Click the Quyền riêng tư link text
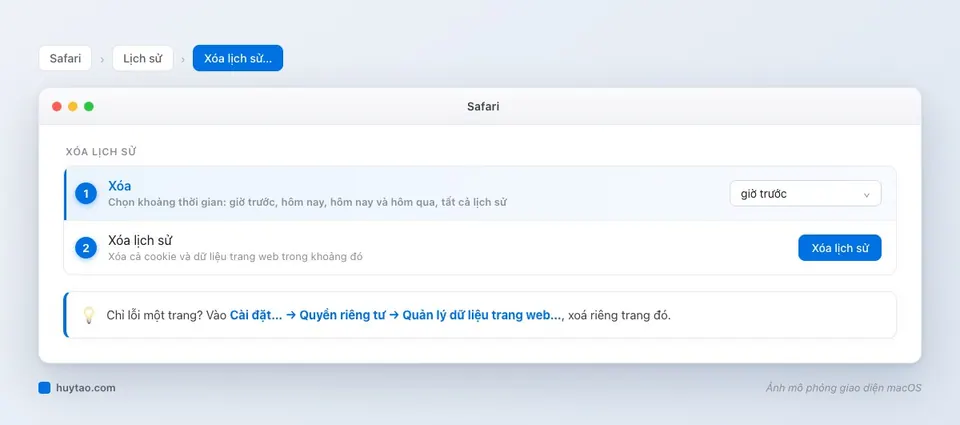 pos(342,315)
